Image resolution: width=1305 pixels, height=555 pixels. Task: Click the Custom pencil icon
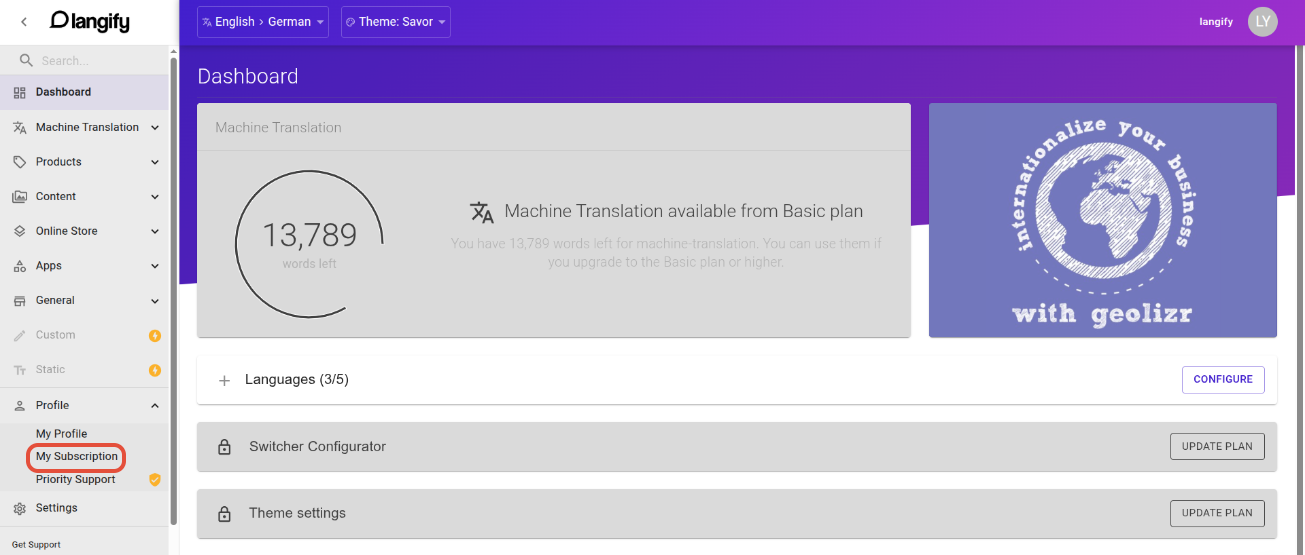tap(19, 335)
